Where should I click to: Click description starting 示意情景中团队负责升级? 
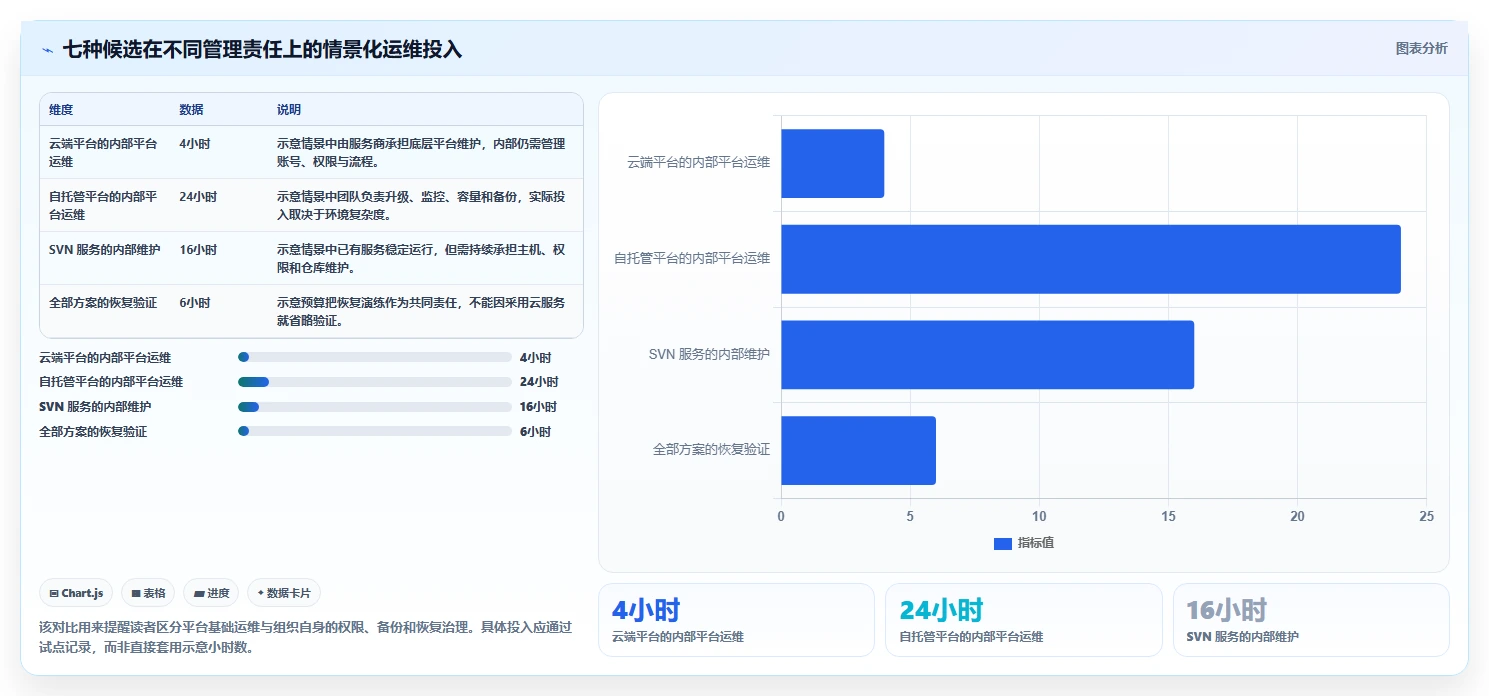422,205
